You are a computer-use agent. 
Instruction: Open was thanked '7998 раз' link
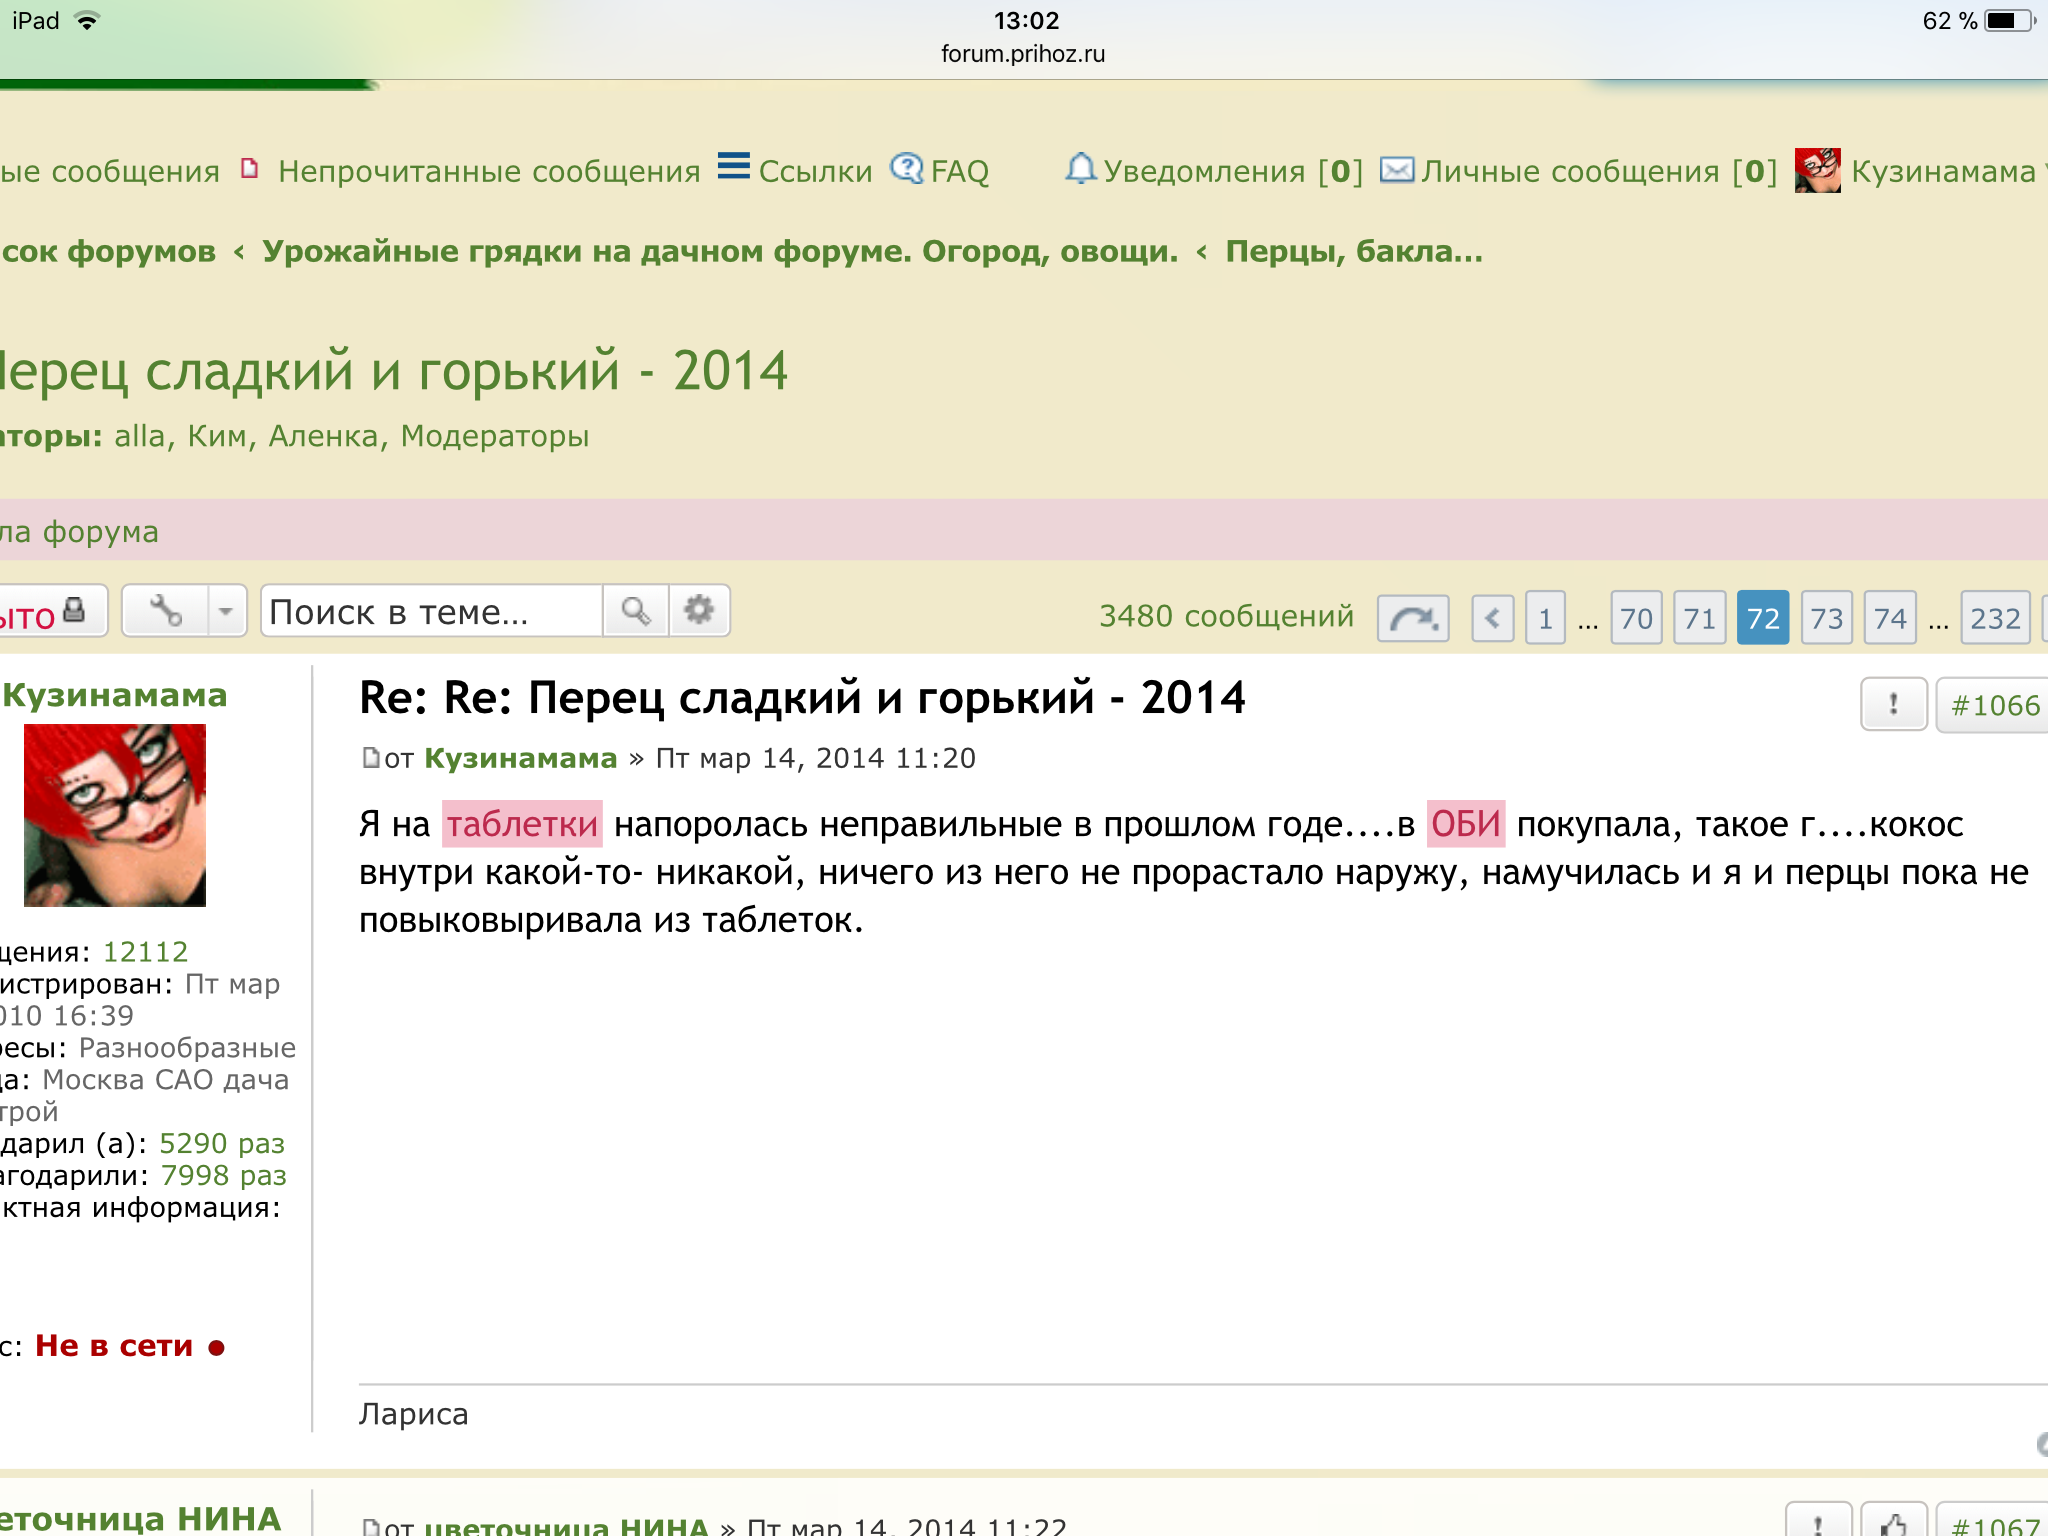click(x=224, y=1175)
